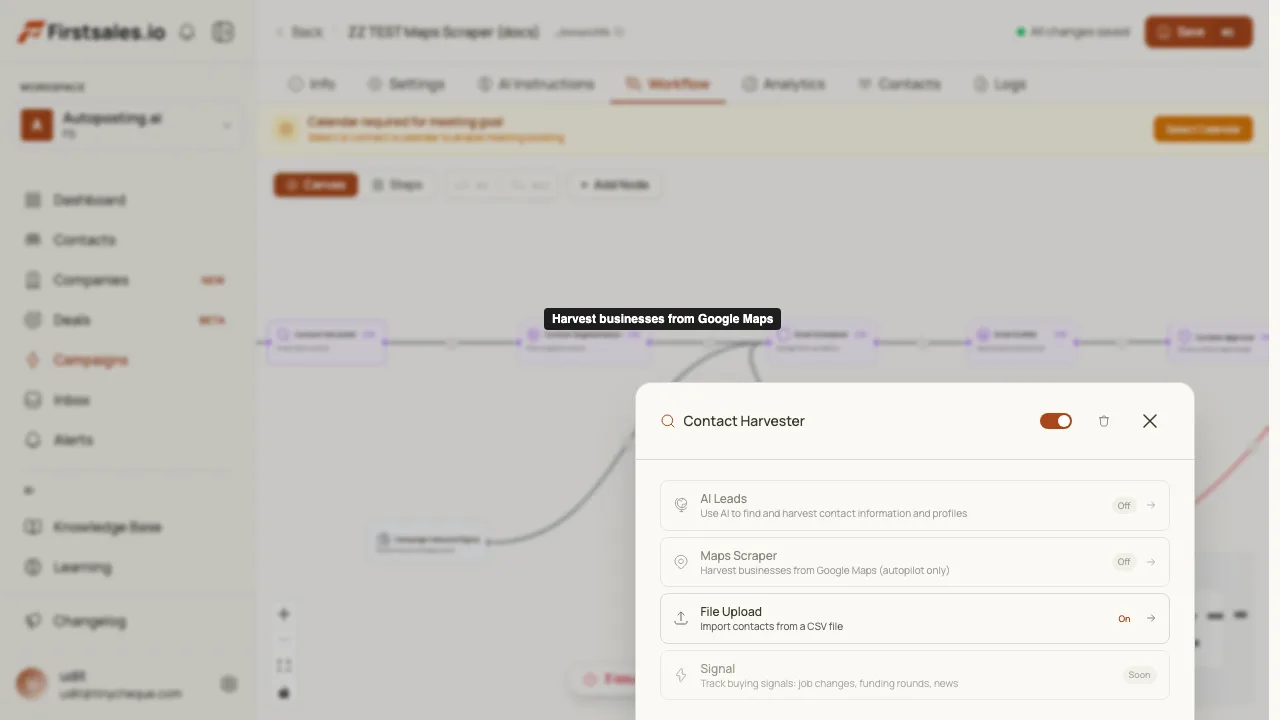Screen dimensions: 1280x720
Task: Switch to Canvas view
Action: point(316,185)
